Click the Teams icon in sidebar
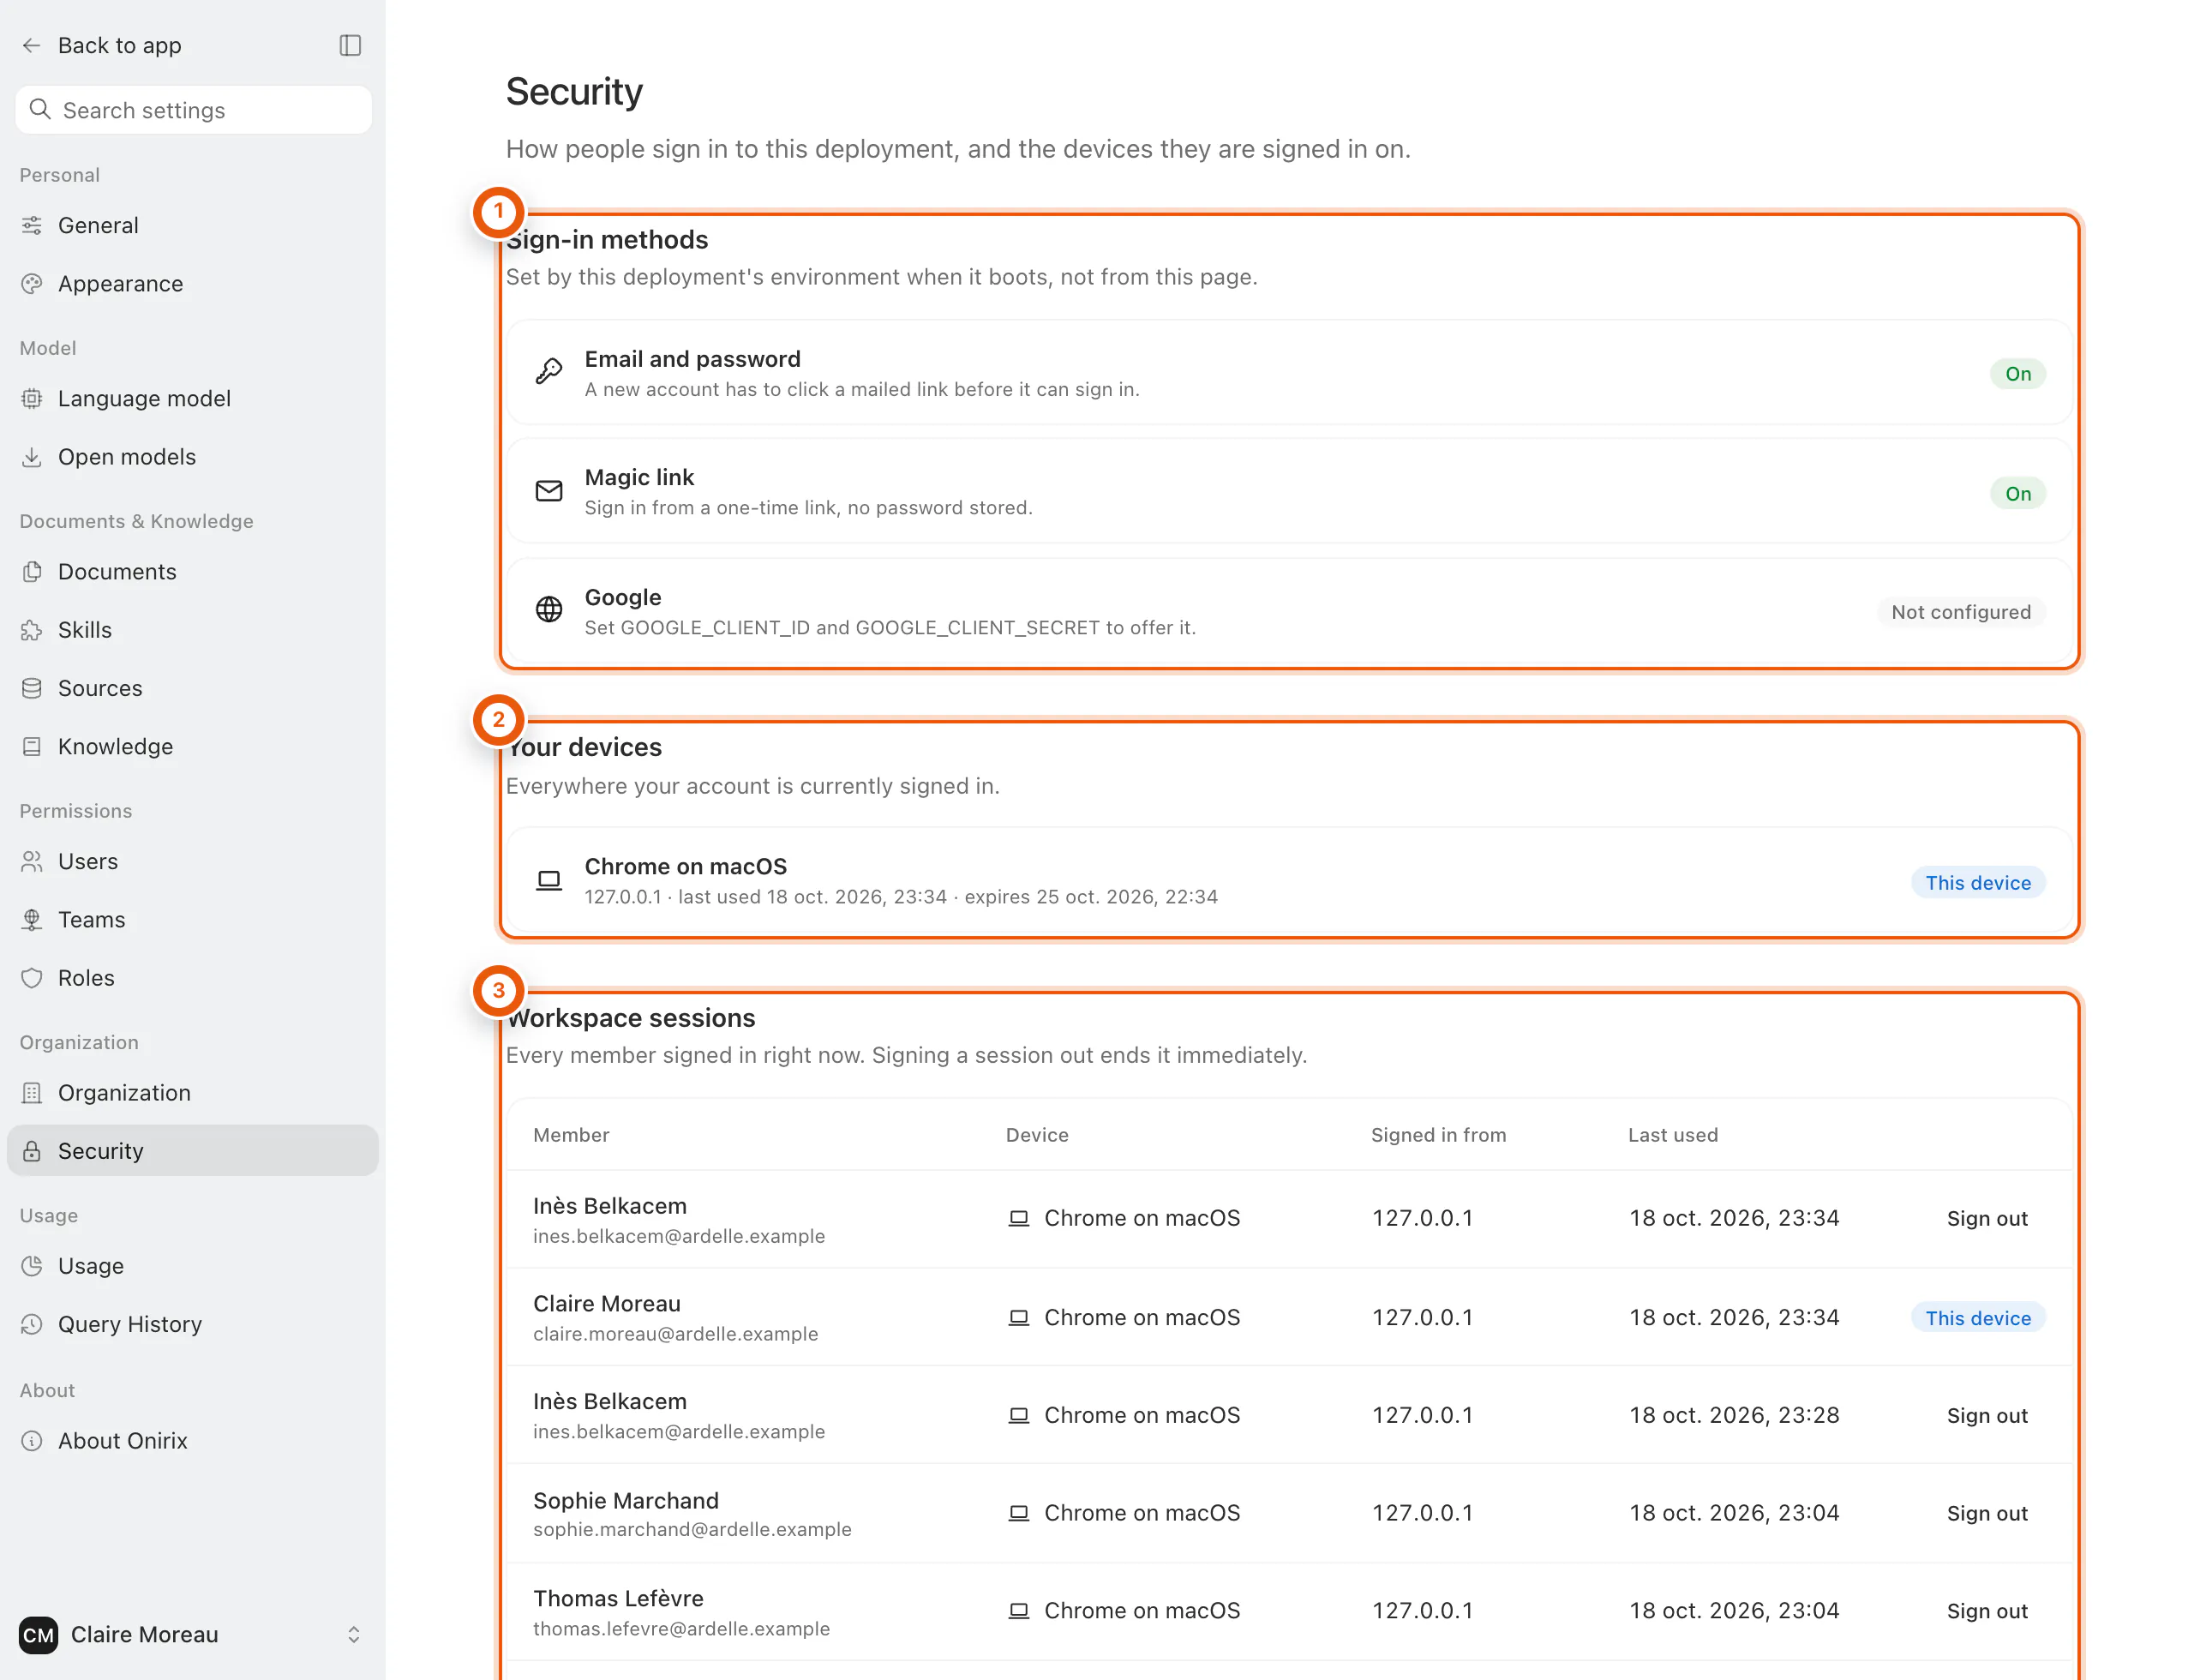 [32, 920]
